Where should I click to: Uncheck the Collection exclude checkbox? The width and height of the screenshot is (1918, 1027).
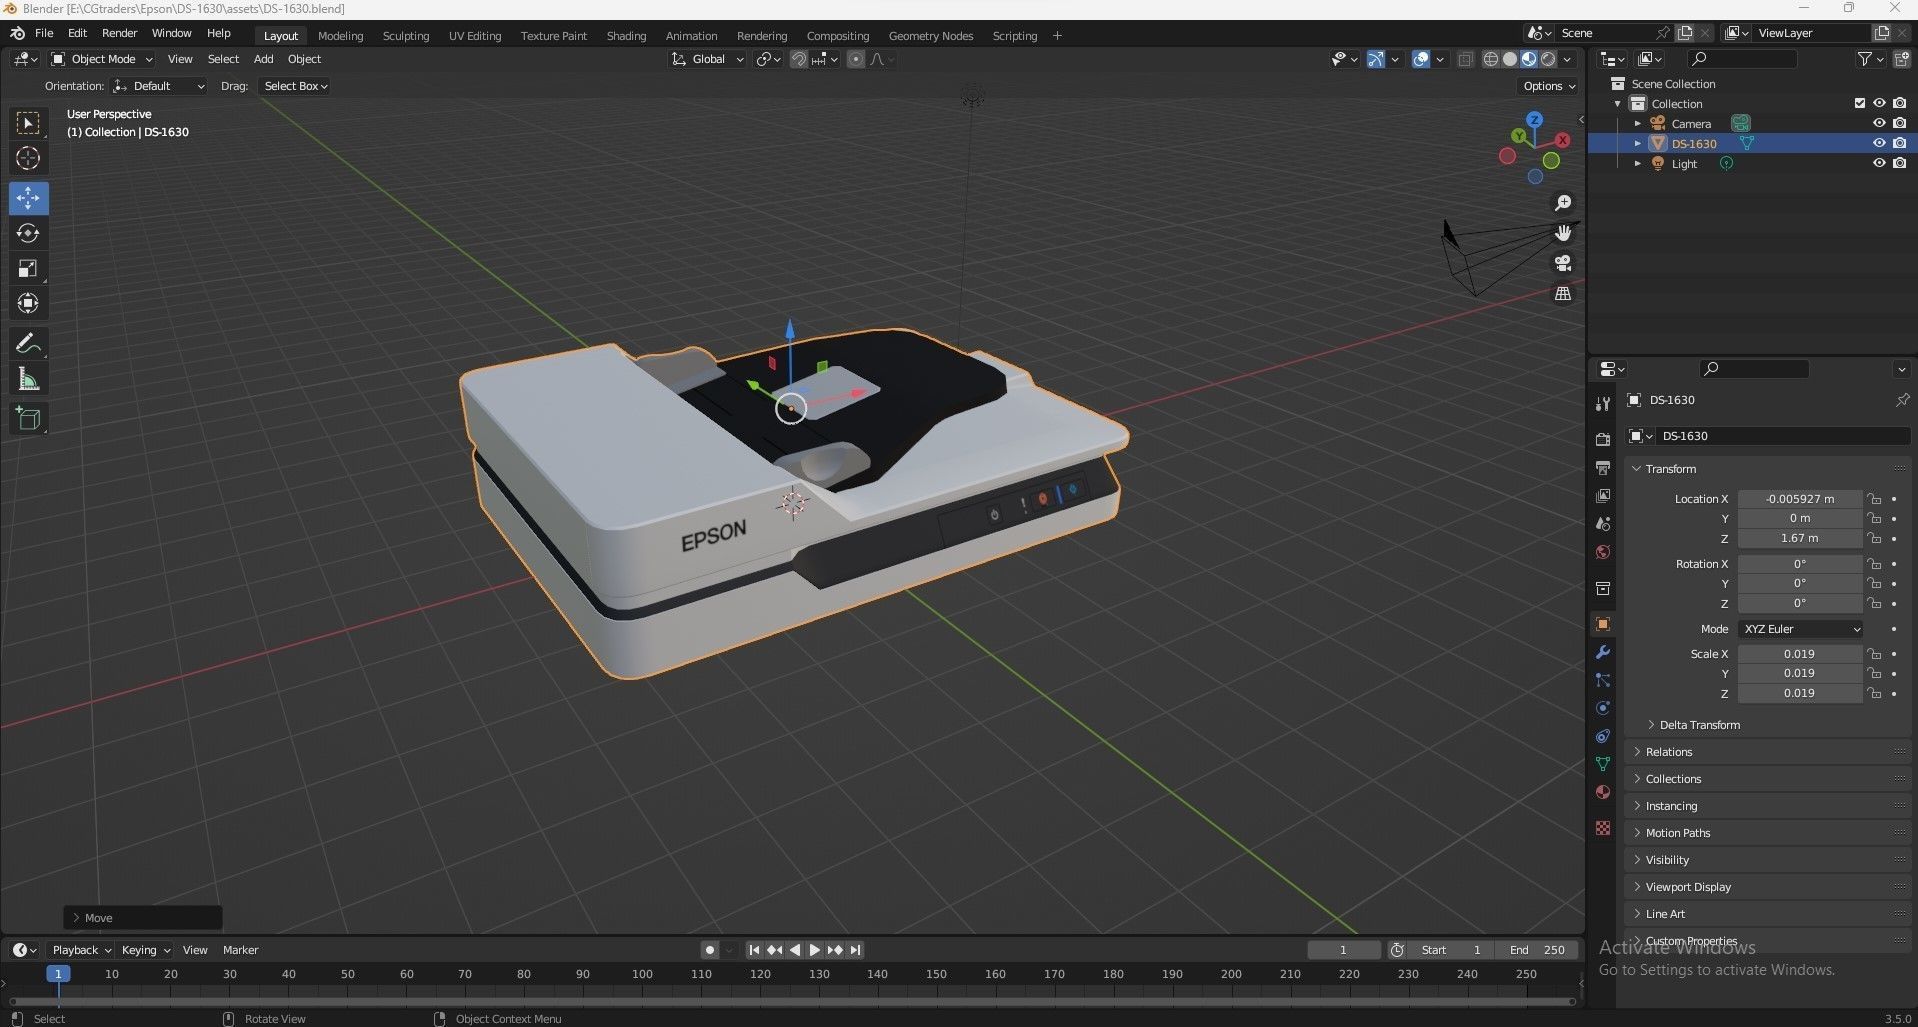point(1860,103)
